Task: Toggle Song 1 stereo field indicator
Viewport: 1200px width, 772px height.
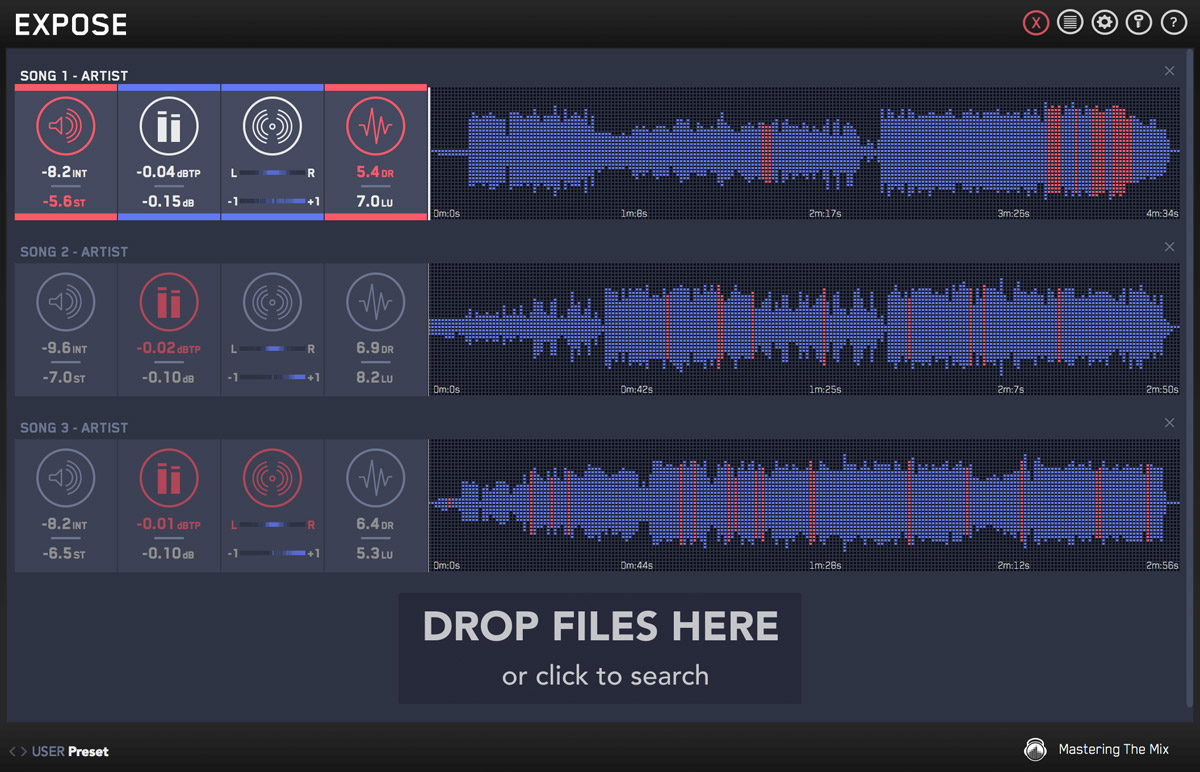Action: [x=272, y=127]
